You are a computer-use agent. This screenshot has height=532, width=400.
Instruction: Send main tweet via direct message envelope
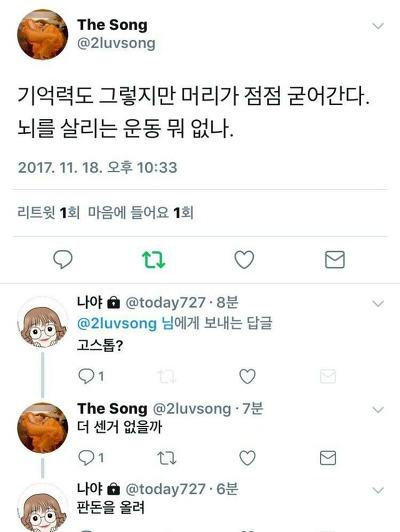(x=335, y=260)
